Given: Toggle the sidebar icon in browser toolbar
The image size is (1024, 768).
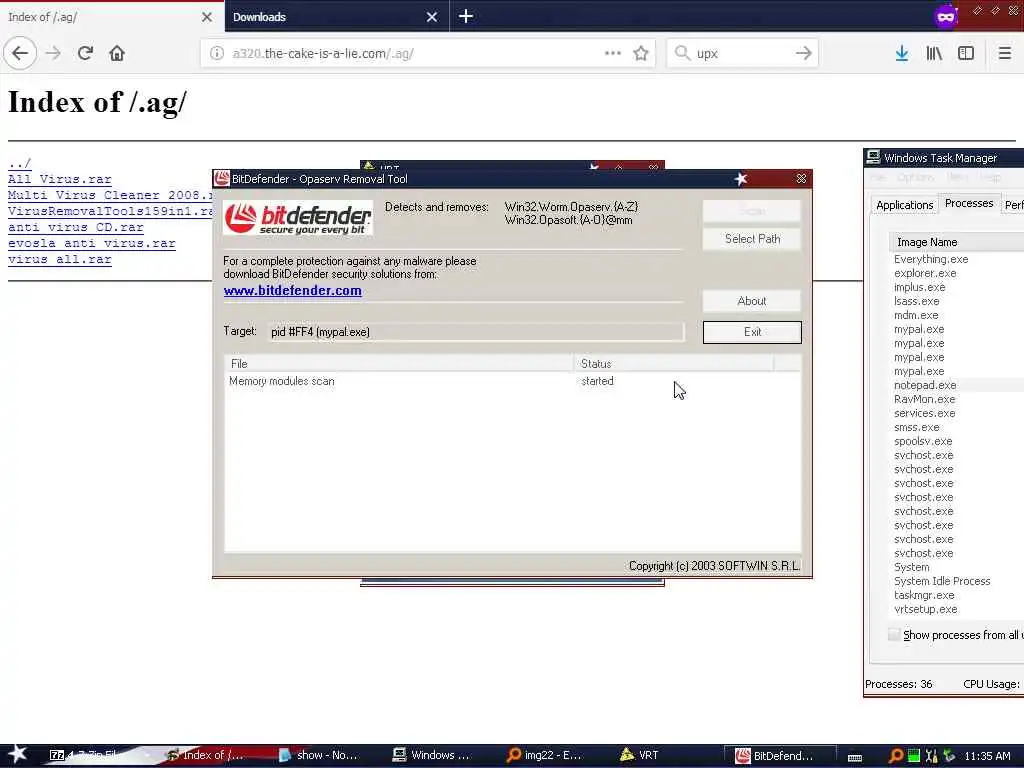Looking at the screenshot, I should pyautogui.click(x=966, y=53).
